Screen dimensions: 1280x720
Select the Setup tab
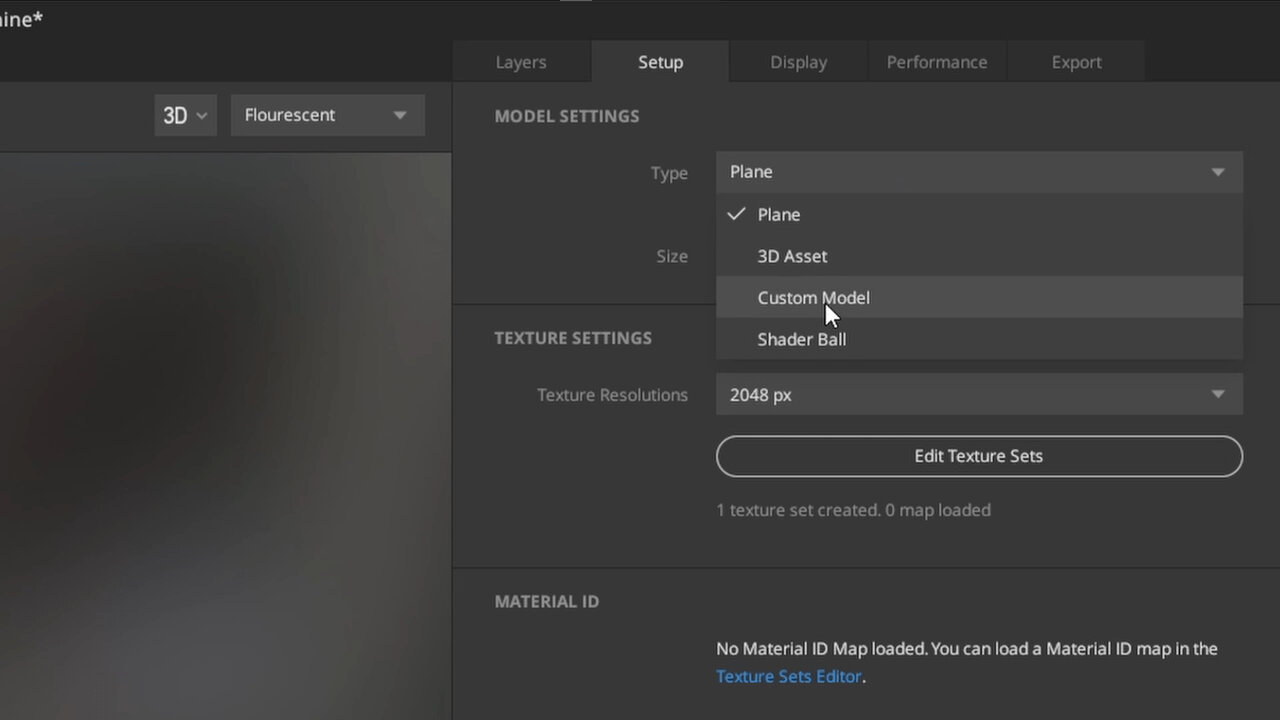coord(660,61)
